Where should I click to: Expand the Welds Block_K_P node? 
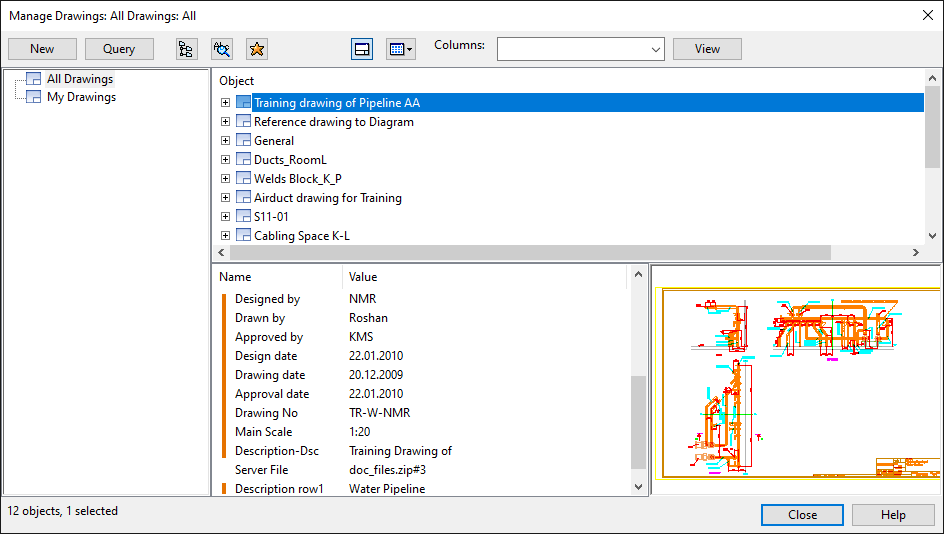(x=226, y=179)
